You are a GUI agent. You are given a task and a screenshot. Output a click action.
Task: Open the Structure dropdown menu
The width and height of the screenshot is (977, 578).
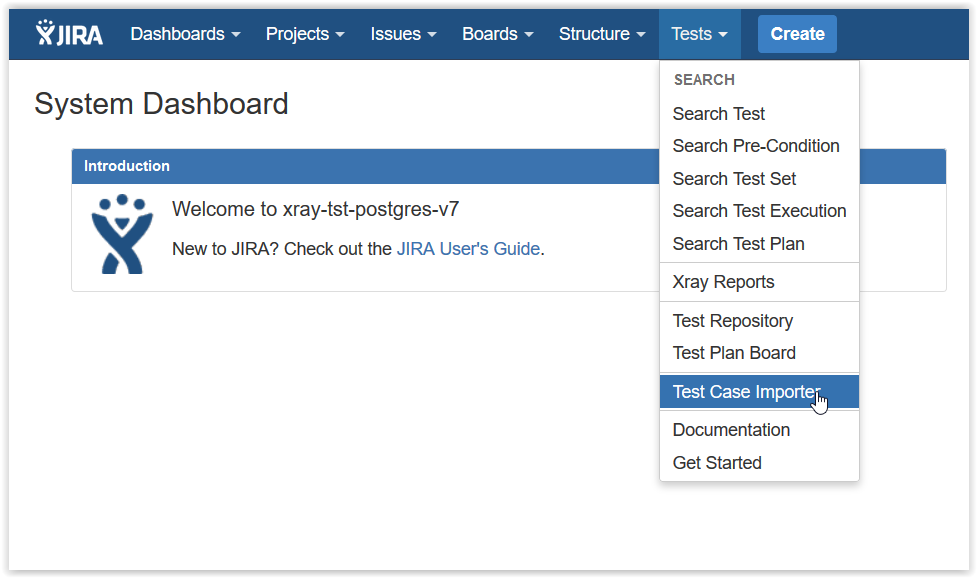coord(602,34)
